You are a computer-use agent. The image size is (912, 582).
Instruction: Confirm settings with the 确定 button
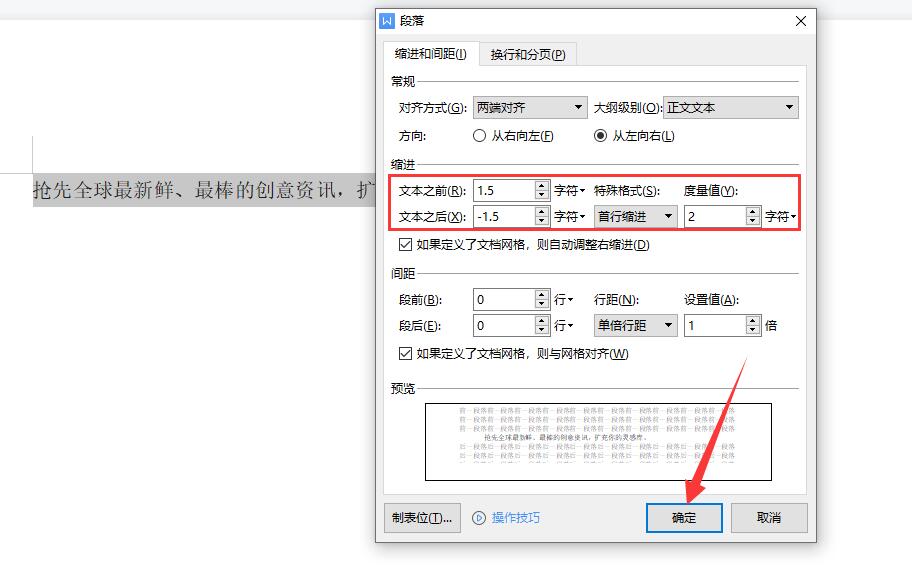(x=684, y=518)
